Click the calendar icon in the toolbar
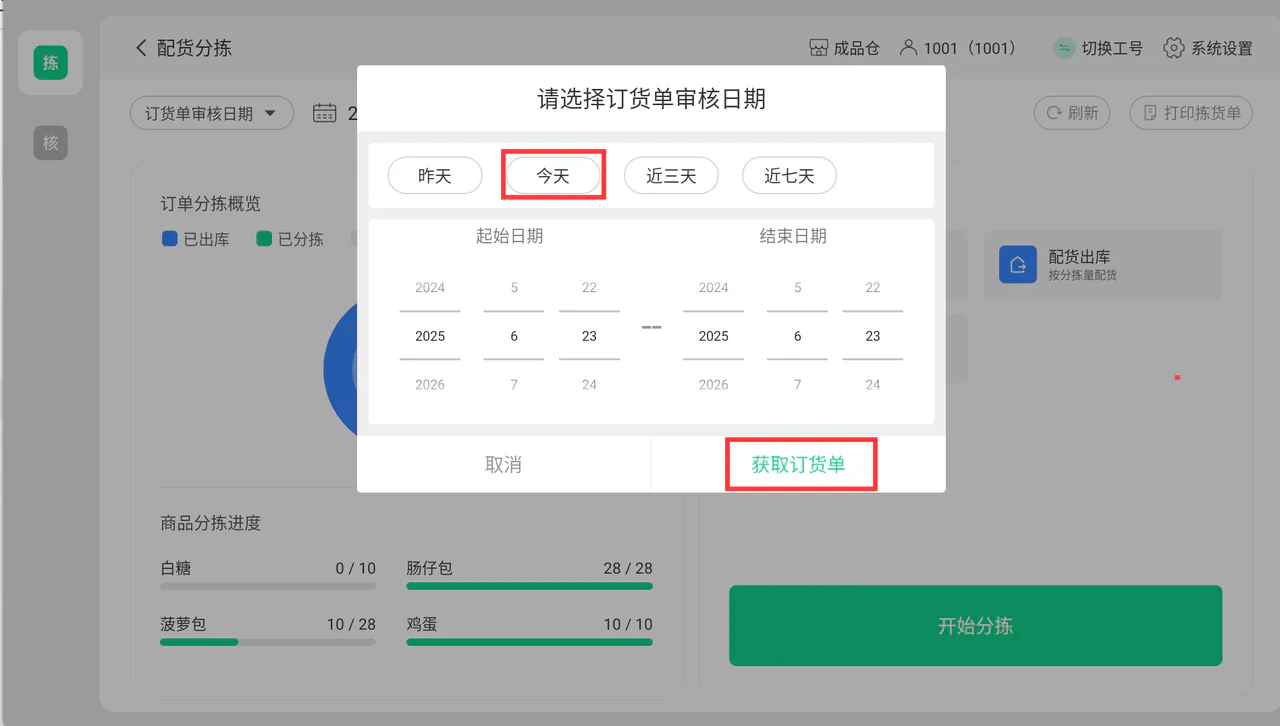 click(x=324, y=113)
